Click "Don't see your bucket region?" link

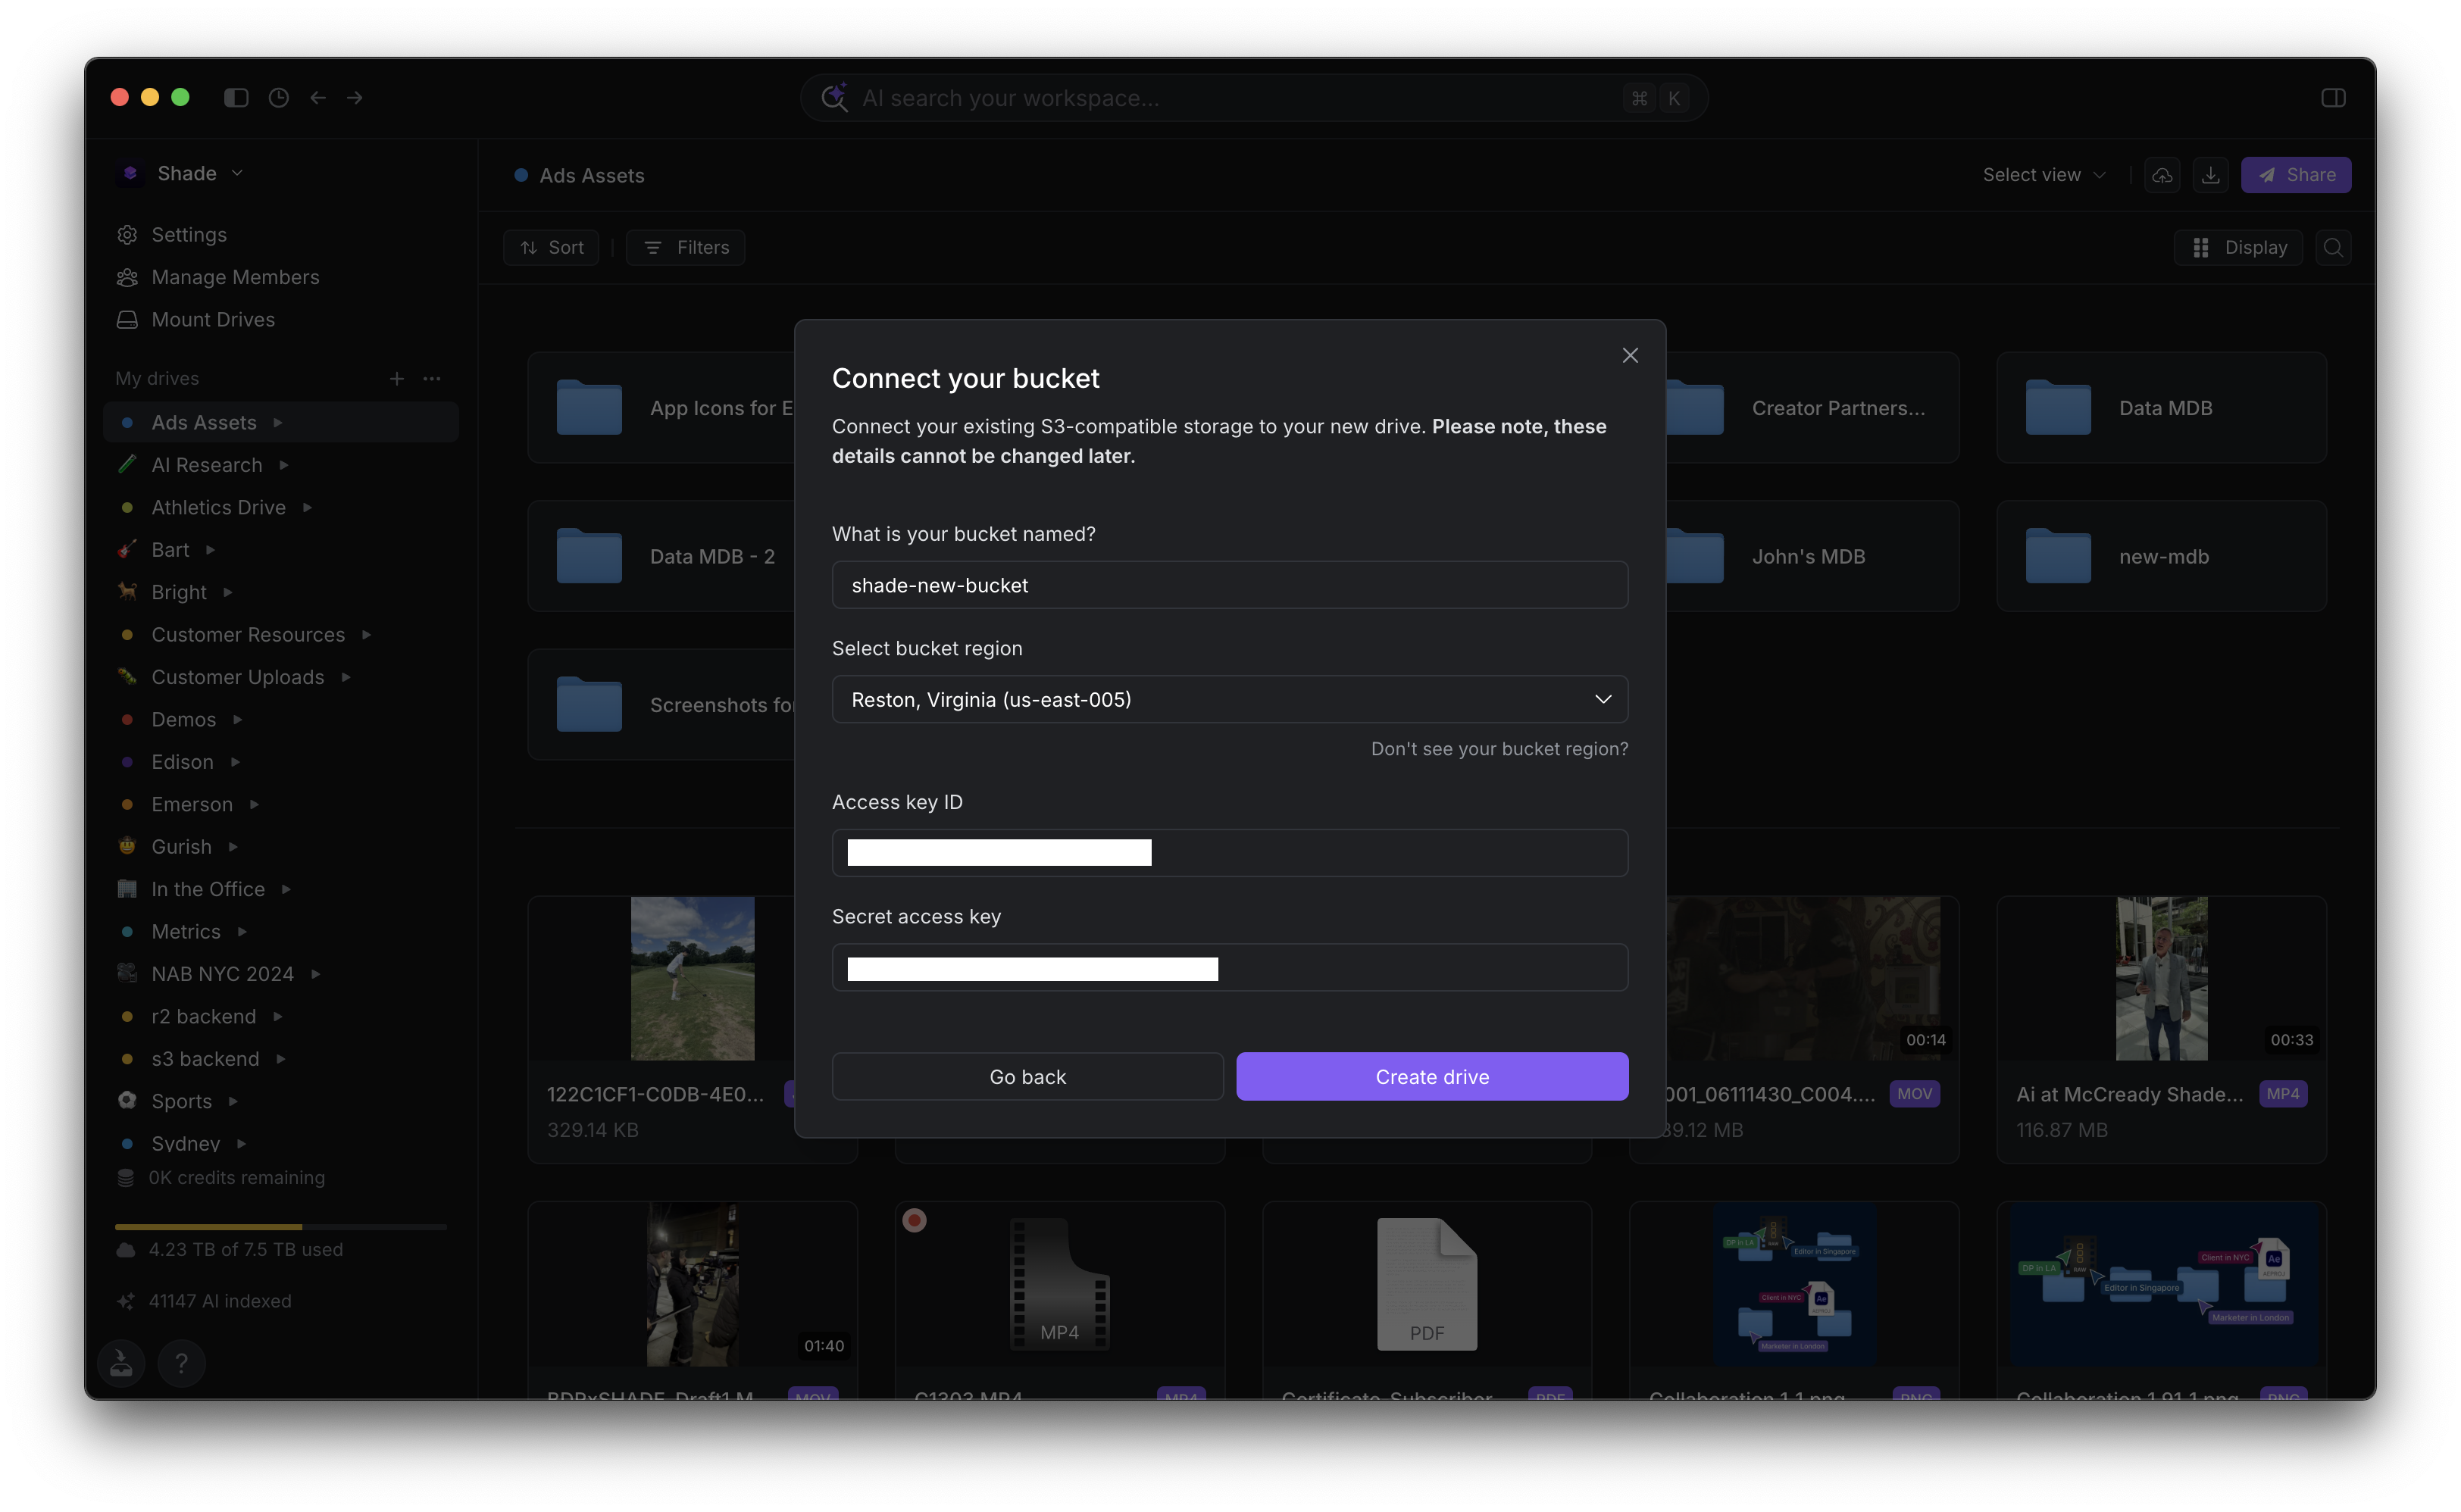pos(1498,749)
